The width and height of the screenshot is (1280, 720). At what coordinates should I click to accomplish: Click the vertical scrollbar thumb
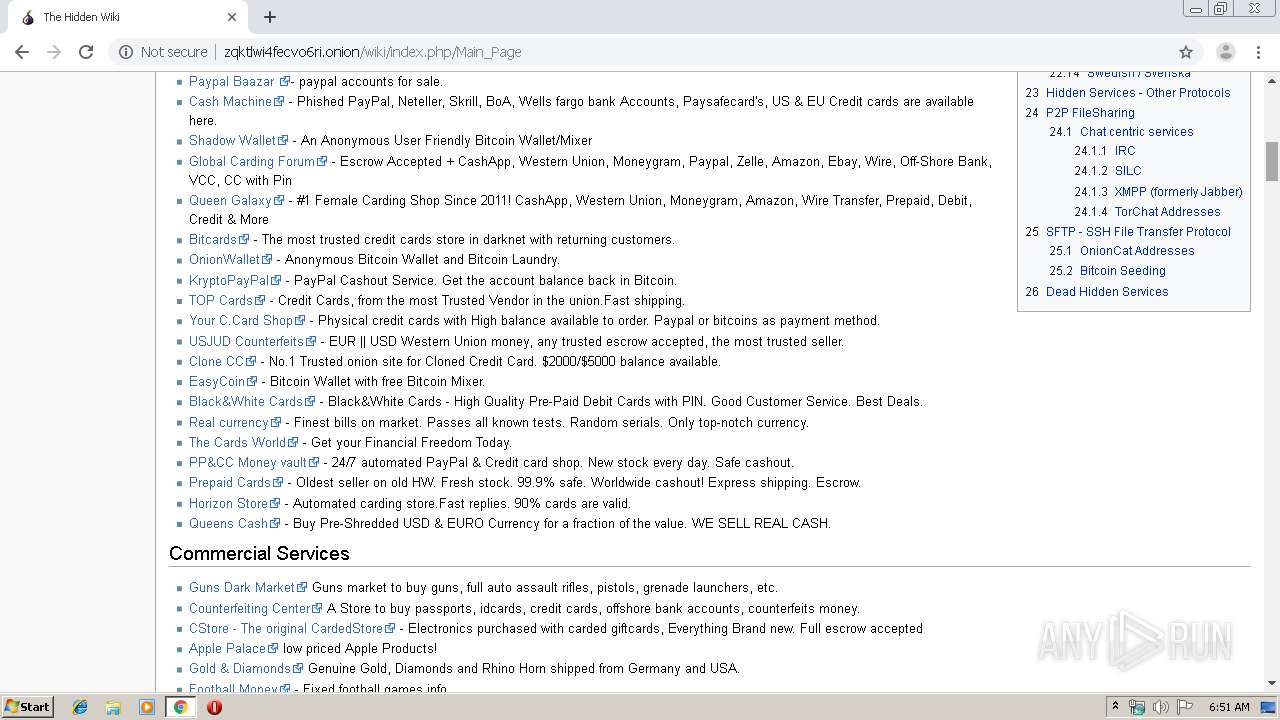(1272, 161)
